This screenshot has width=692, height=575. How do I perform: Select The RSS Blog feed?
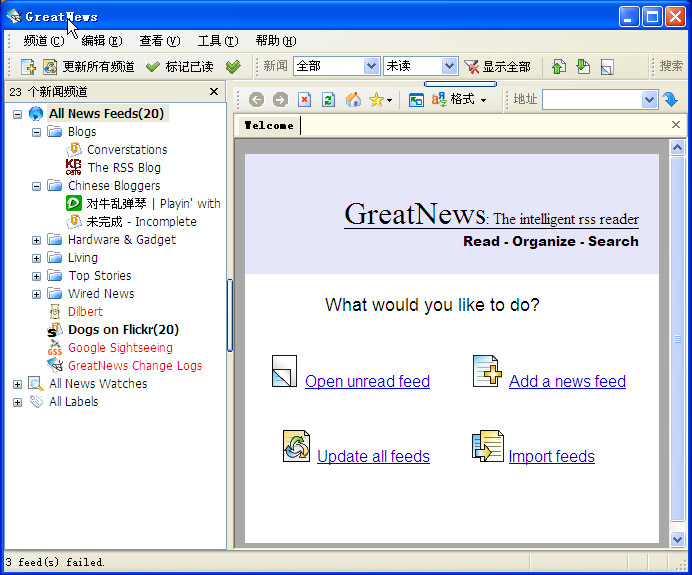pos(124,168)
